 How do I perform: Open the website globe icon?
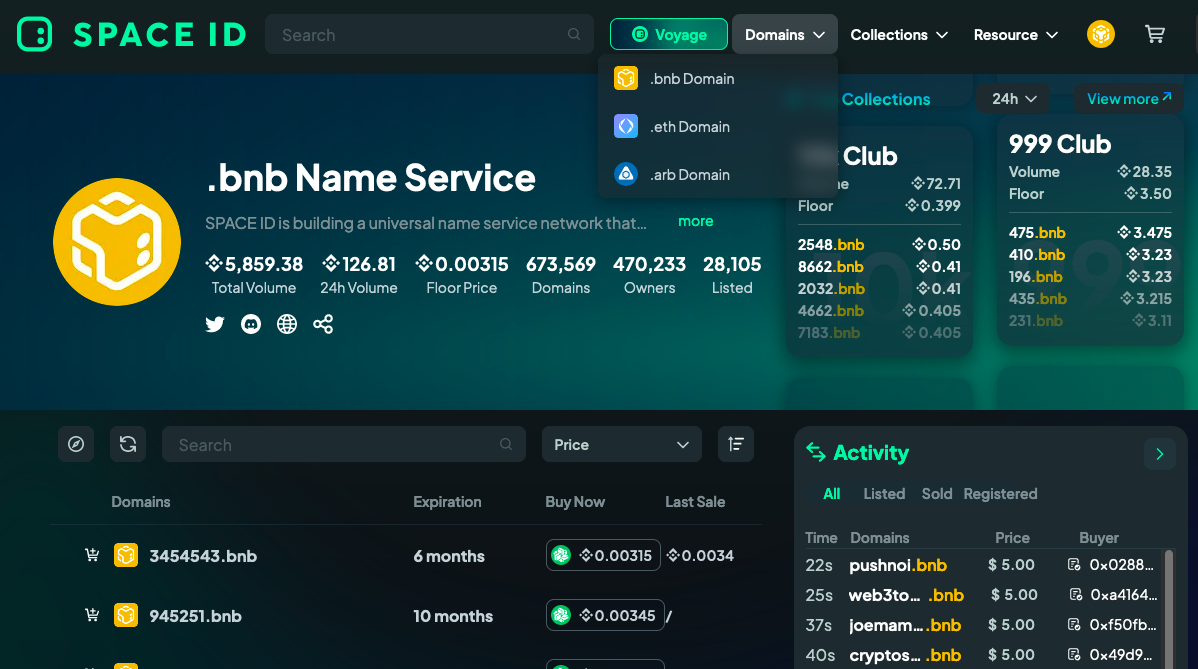coord(287,324)
